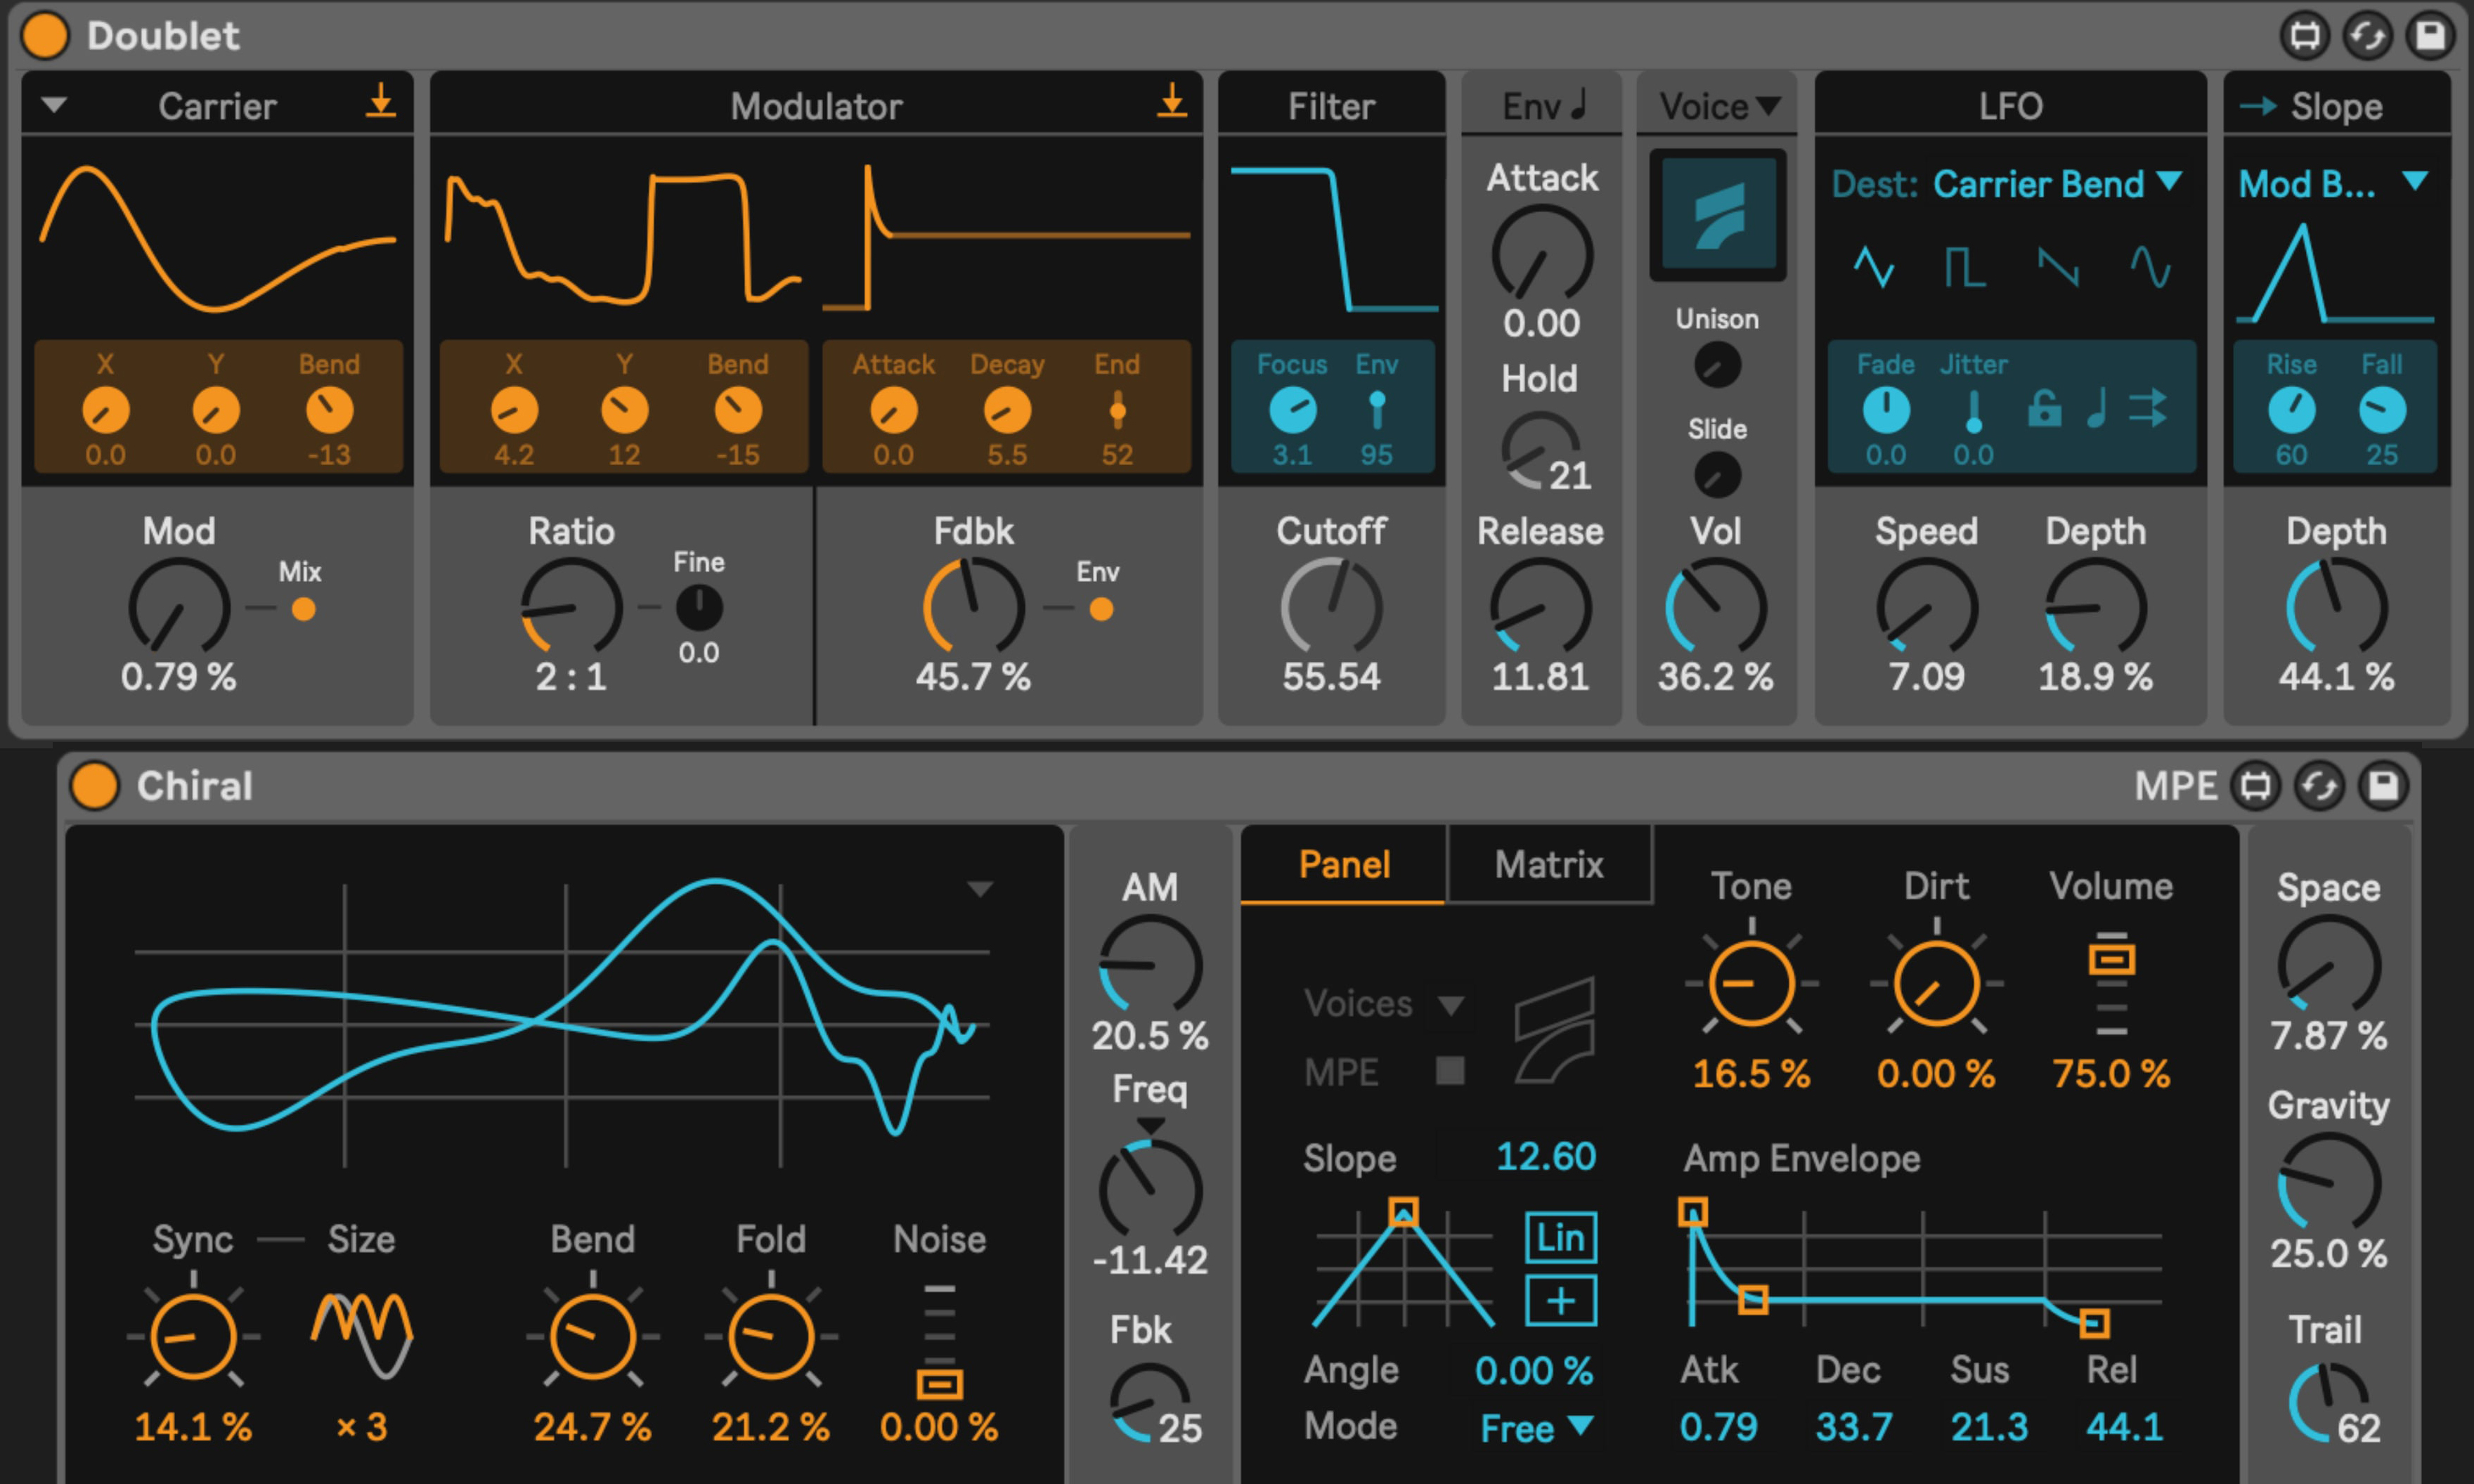The height and width of the screenshot is (1484, 2474).
Task: Click Angle value 0.00 % field
Action: 1533,1370
